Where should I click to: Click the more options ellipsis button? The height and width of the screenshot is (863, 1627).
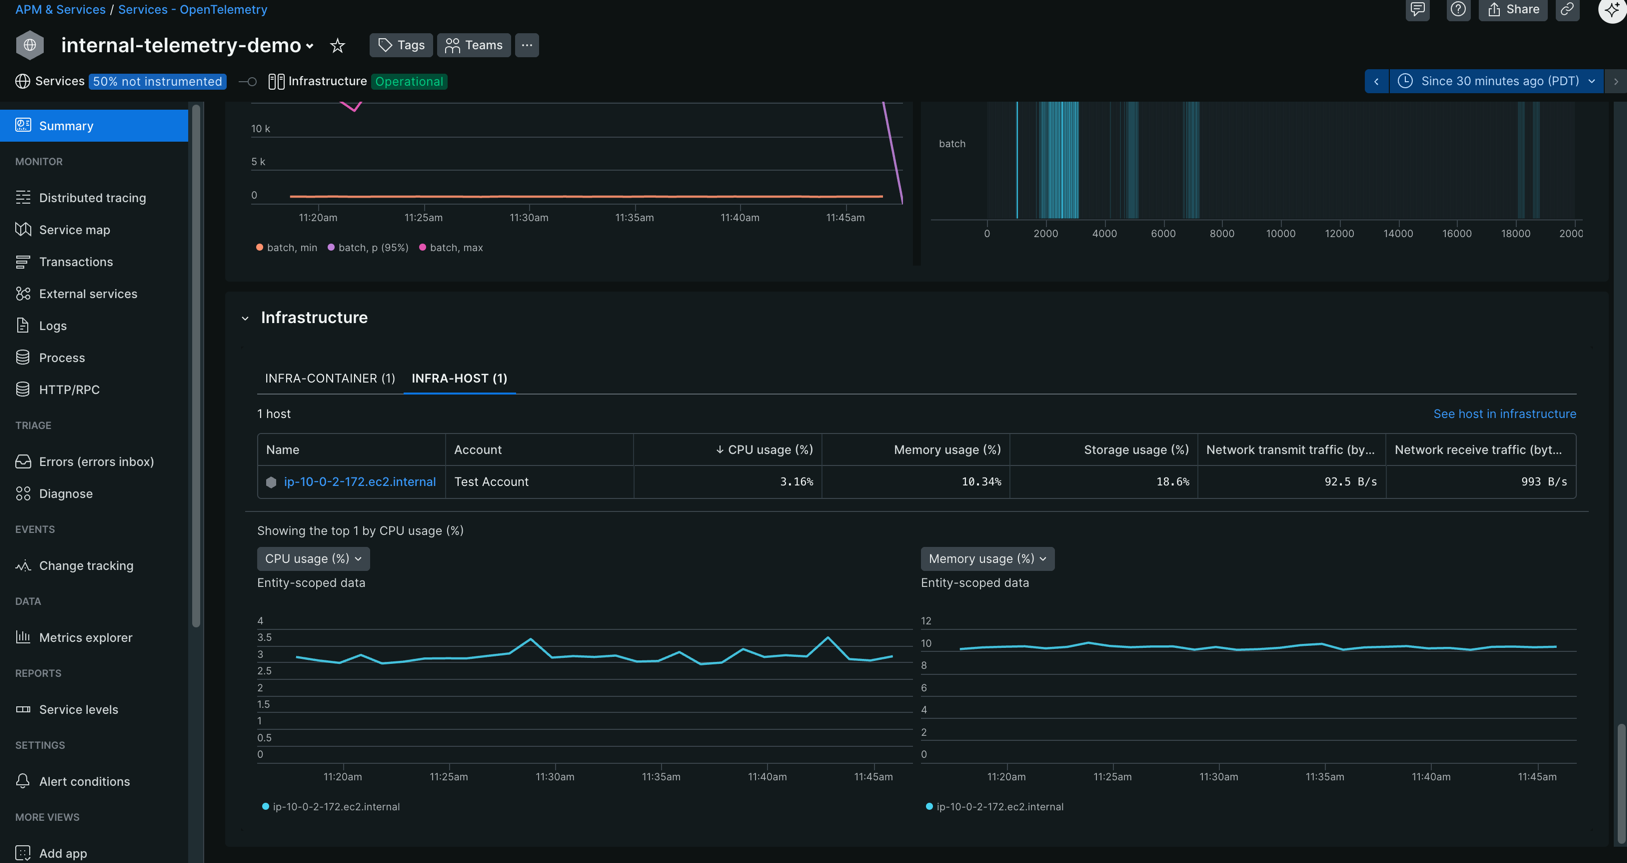point(527,46)
